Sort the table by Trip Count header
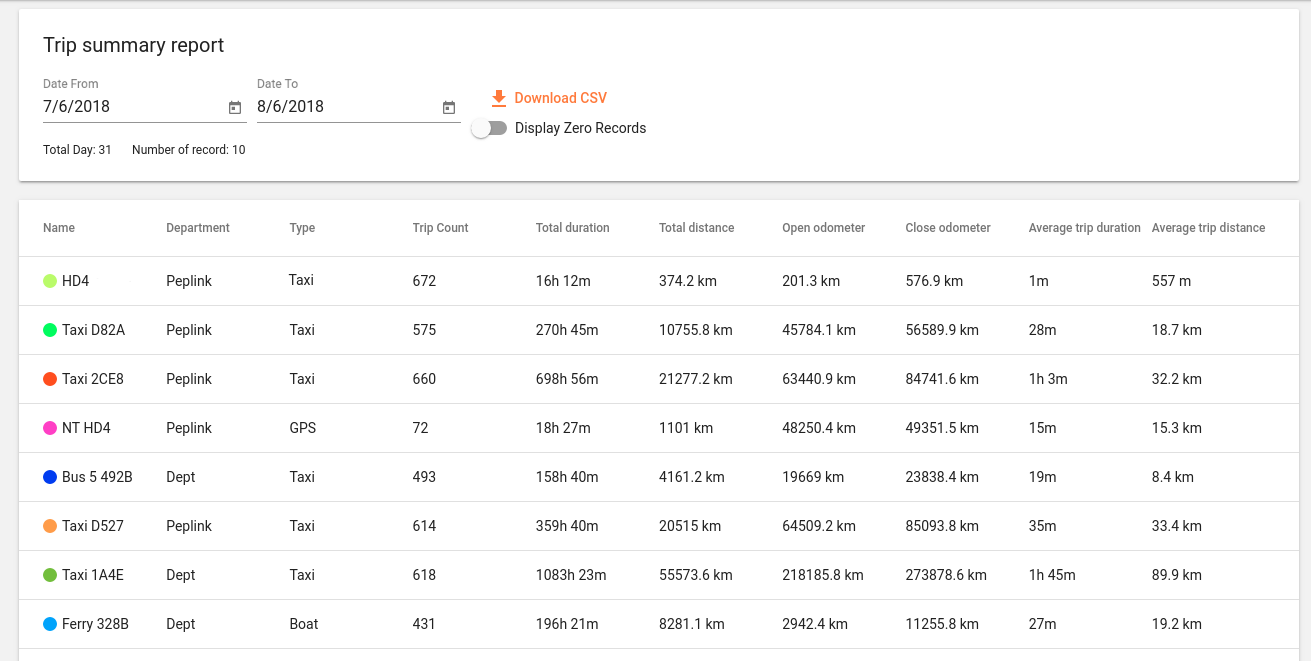1311x666 pixels. click(x=440, y=228)
